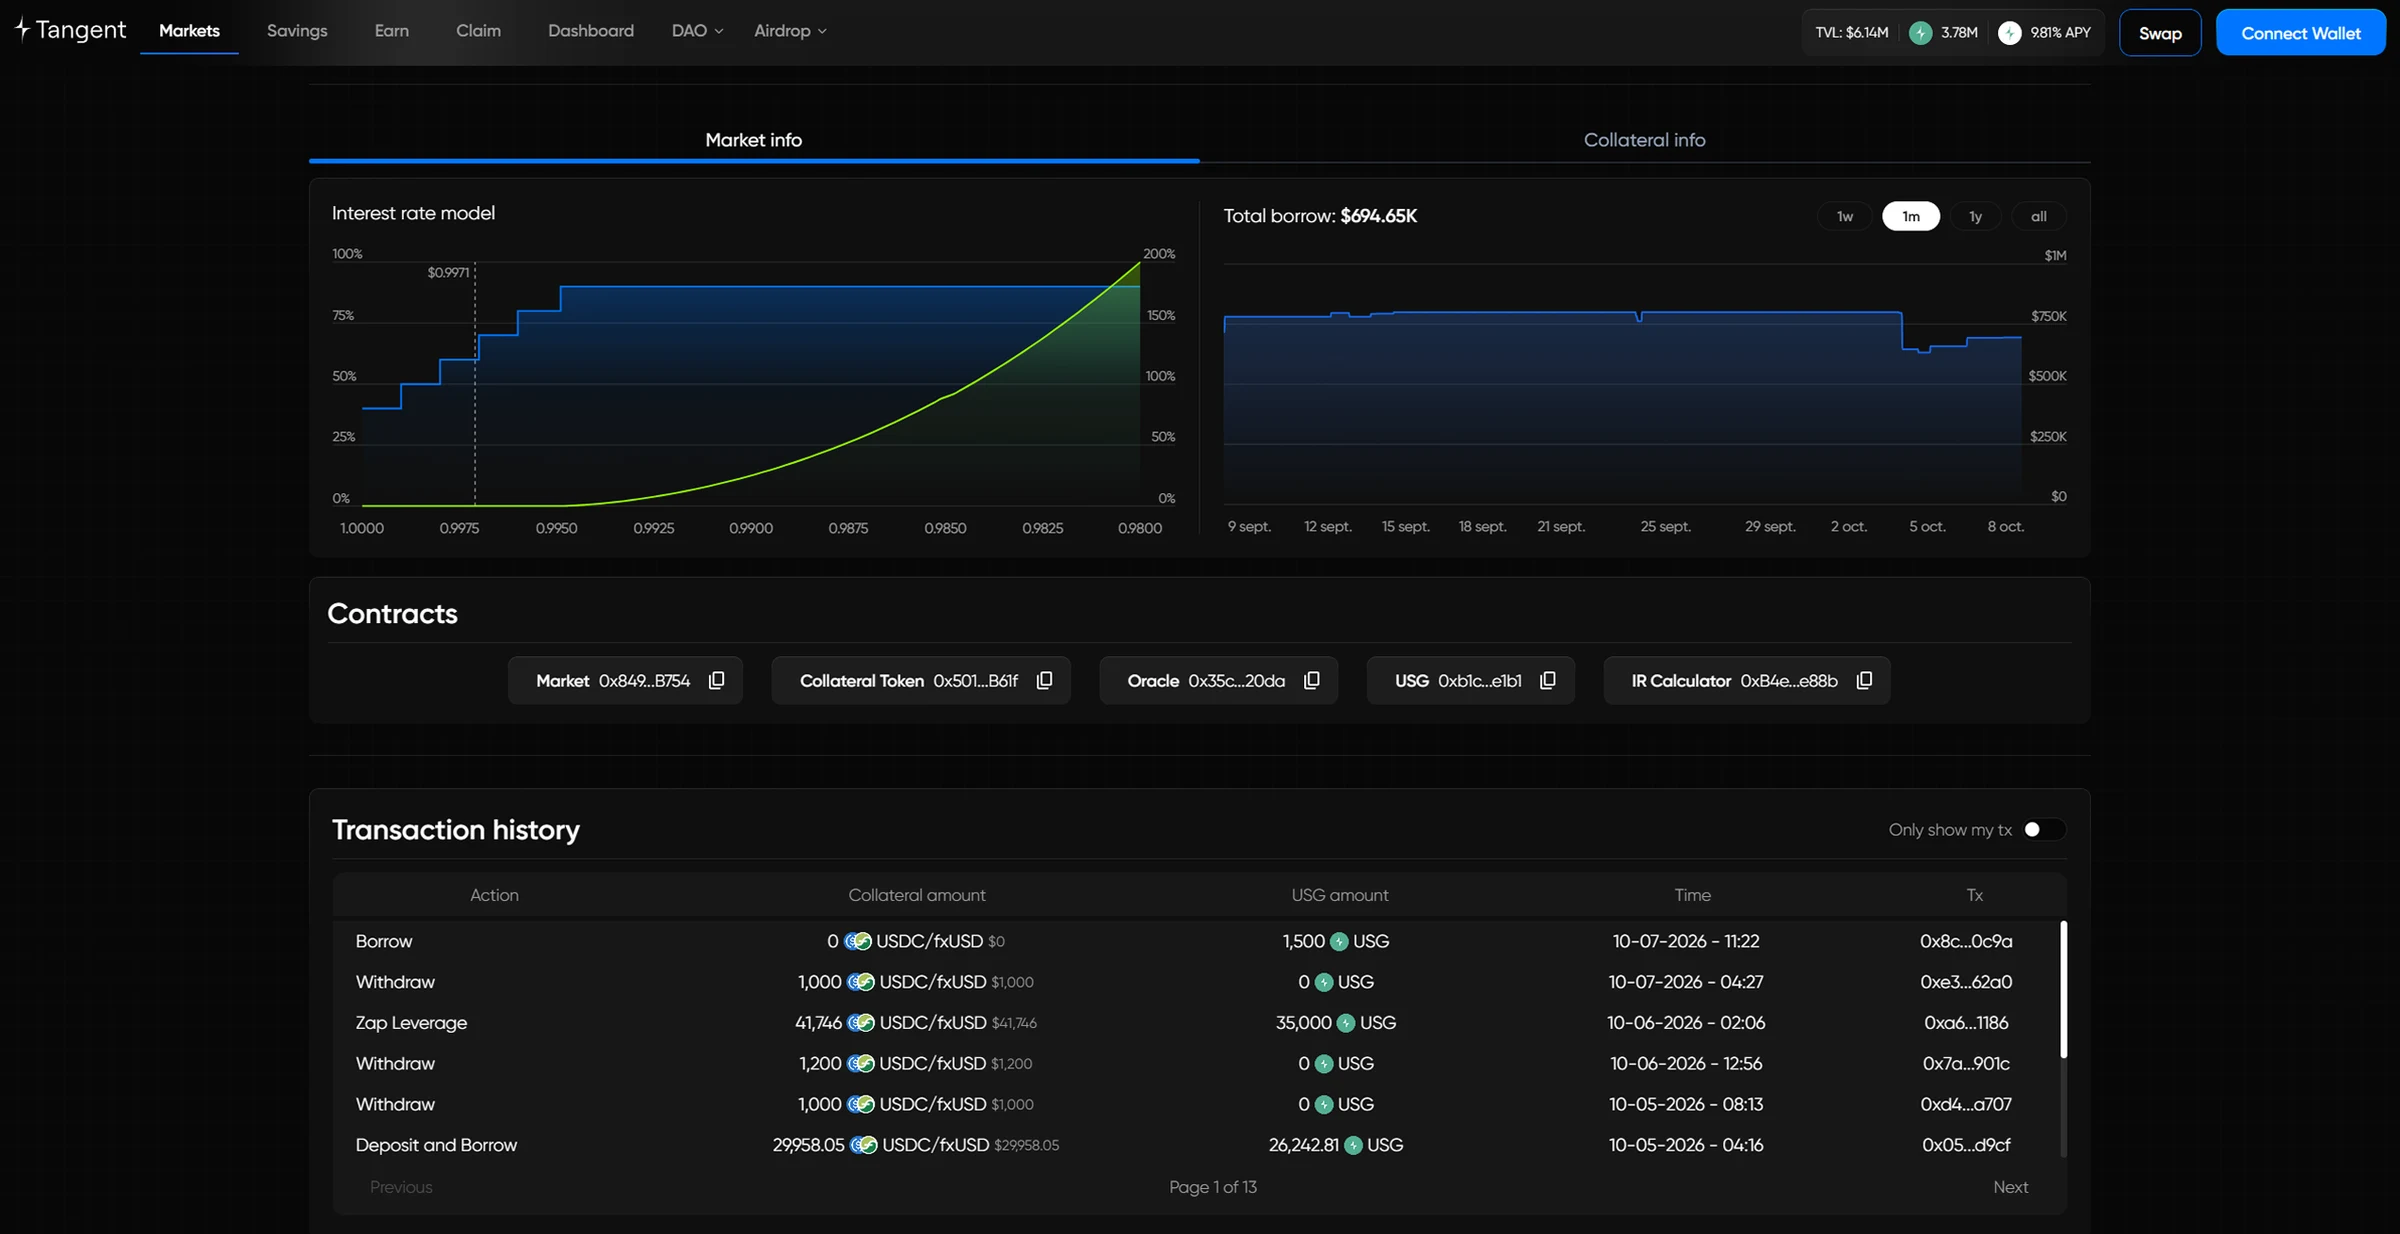
Task: Open transaction 0x05...d9cf
Action: [x=1966, y=1145]
